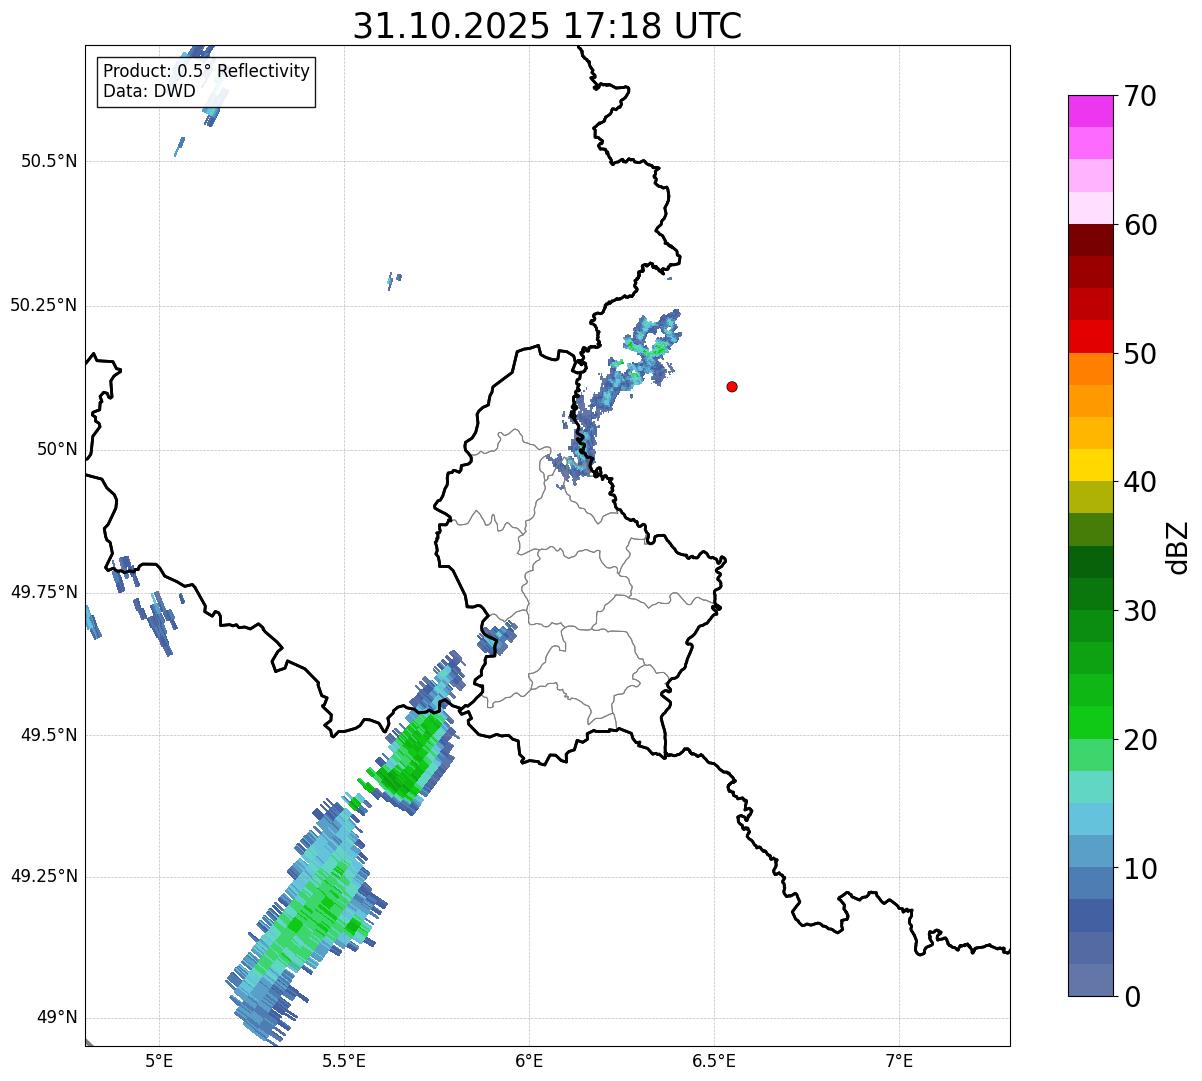Screen dimensions: 1202x1081
Task: Click the 5°E longitude label
Action: [159, 1060]
